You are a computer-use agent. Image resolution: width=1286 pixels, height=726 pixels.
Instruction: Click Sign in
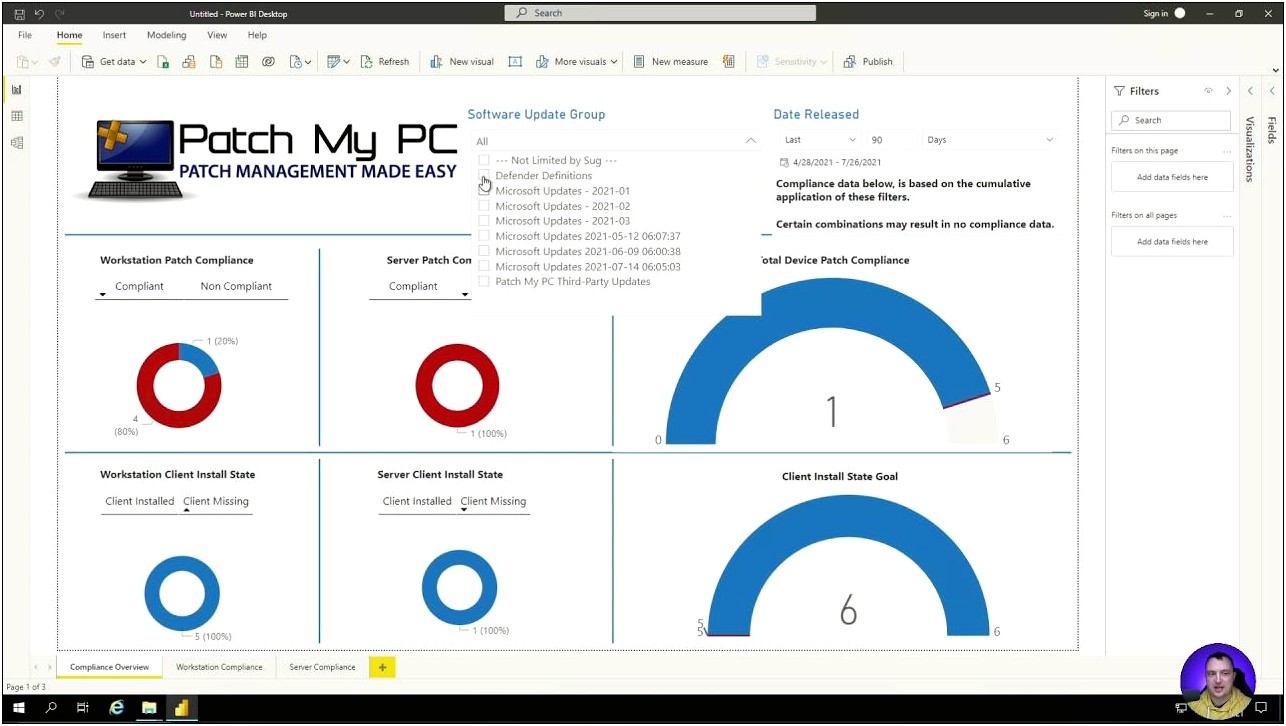pos(1155,14)
